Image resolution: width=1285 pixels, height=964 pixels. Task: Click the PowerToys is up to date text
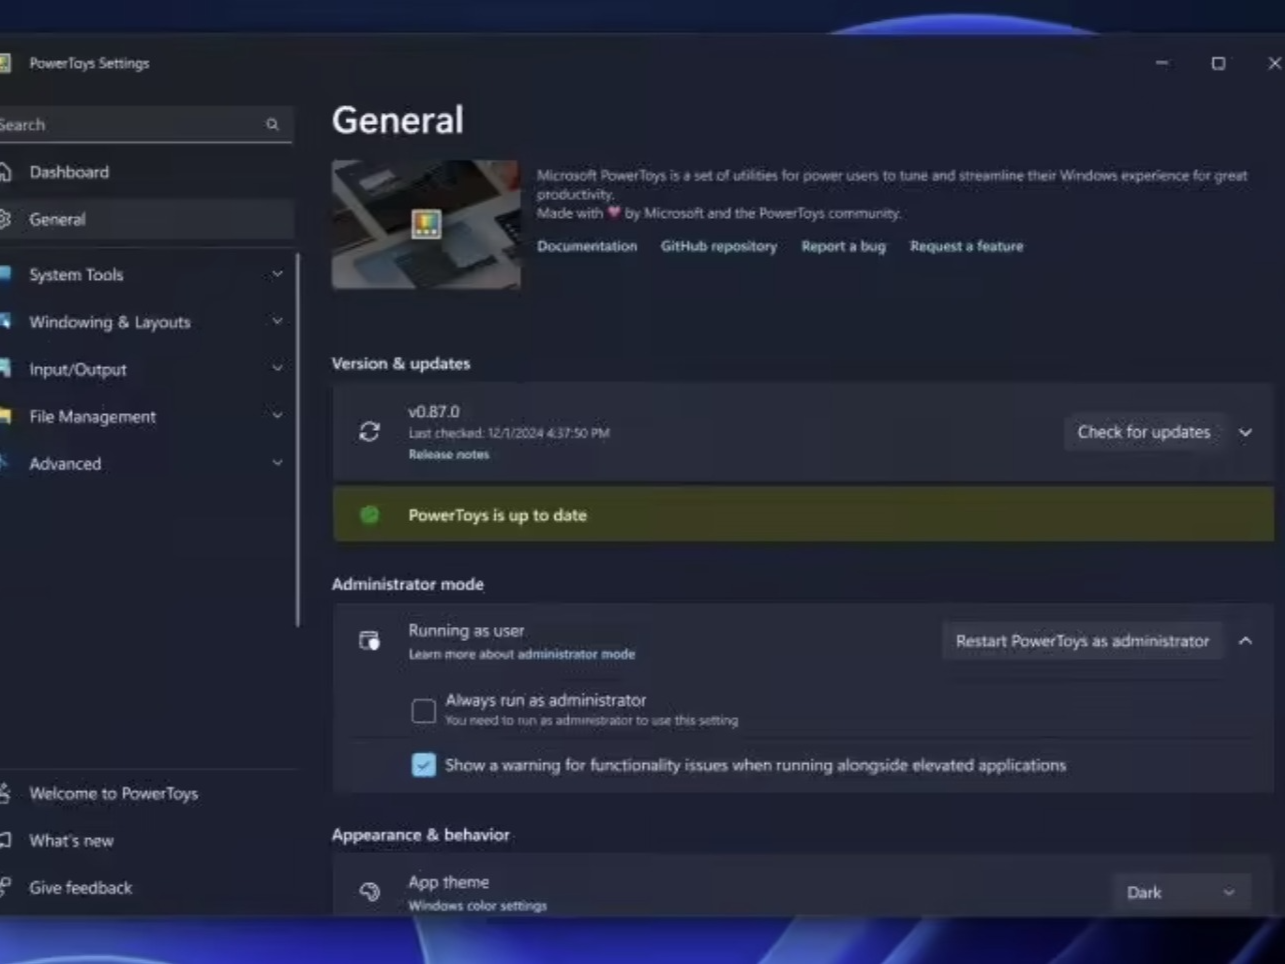(497, 515)
